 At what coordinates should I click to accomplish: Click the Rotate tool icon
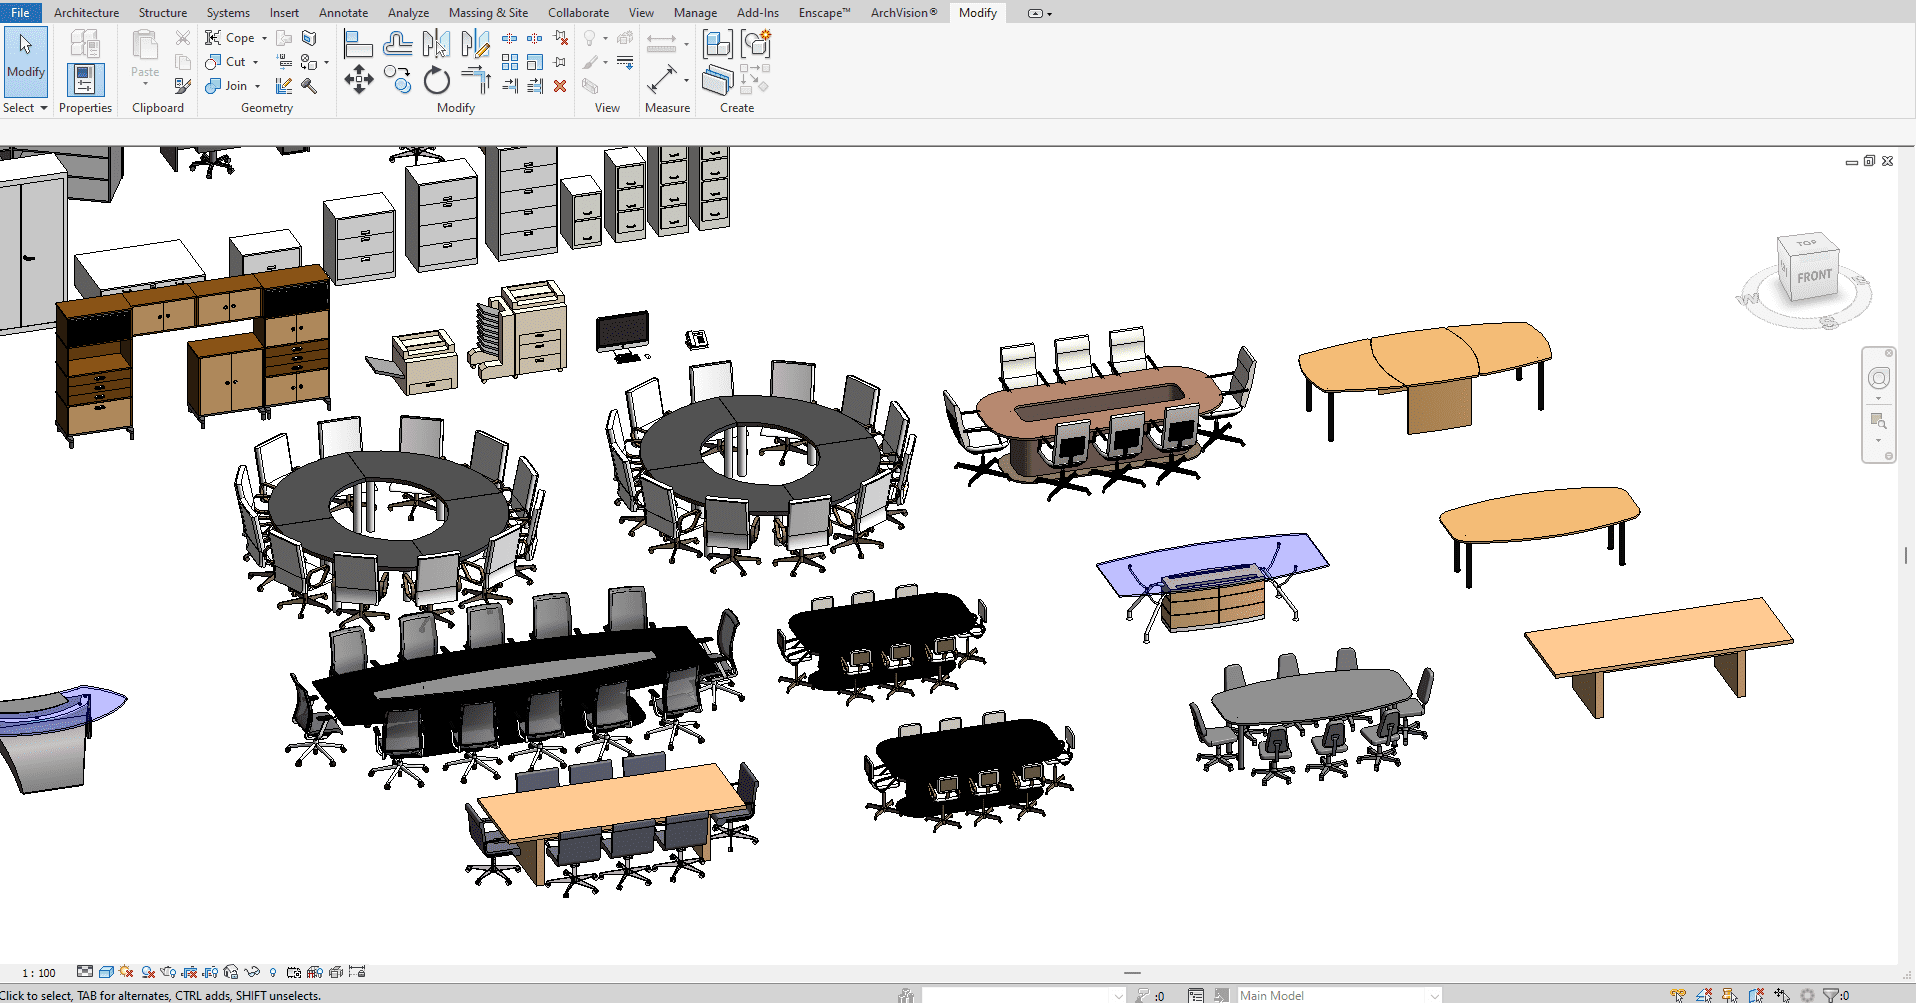click(436, 80)
